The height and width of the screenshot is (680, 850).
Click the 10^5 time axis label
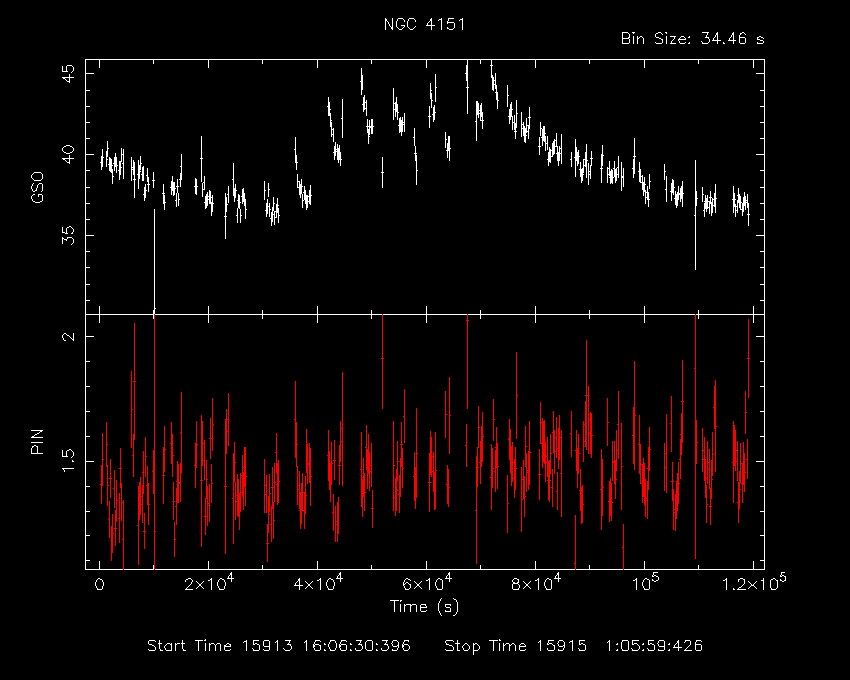pyautogui.click(x=645, y=583)
